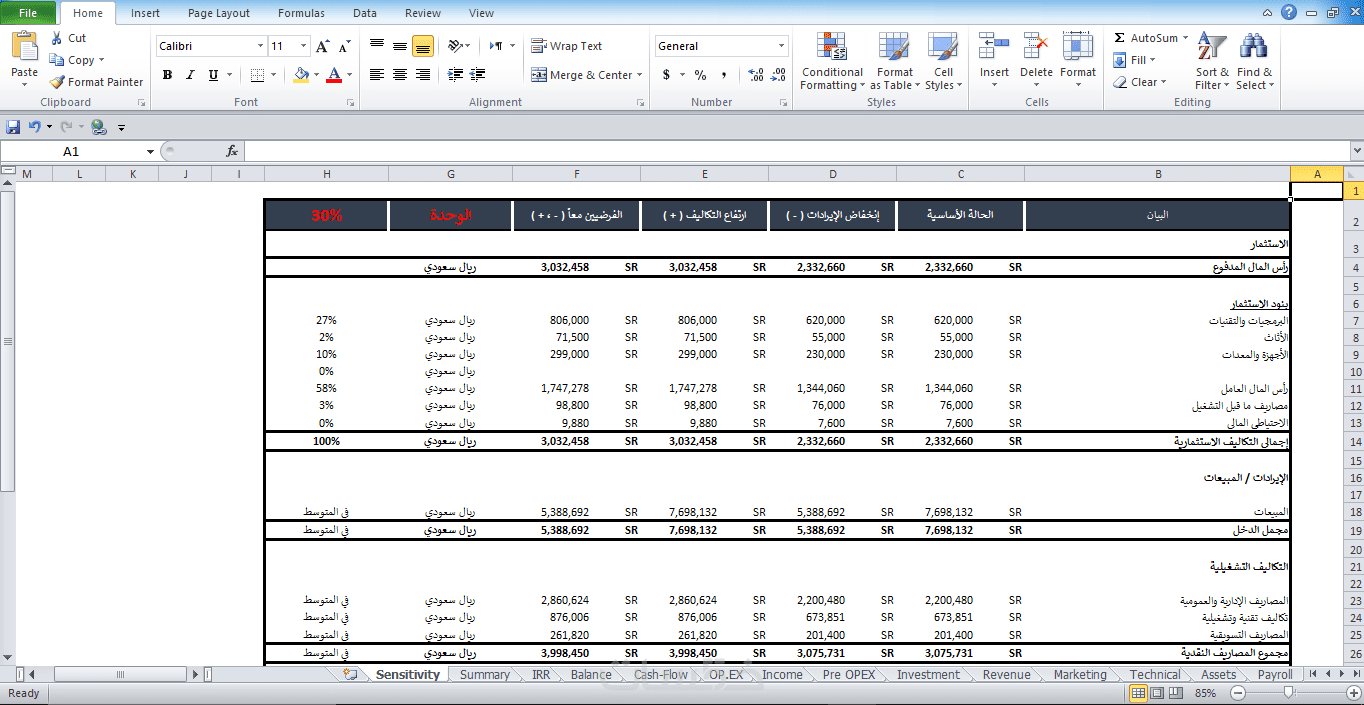This screenshot has width=1364, height=705.
Task: Switch to Page Layout view in status bar
Action: click(1157, 692)
